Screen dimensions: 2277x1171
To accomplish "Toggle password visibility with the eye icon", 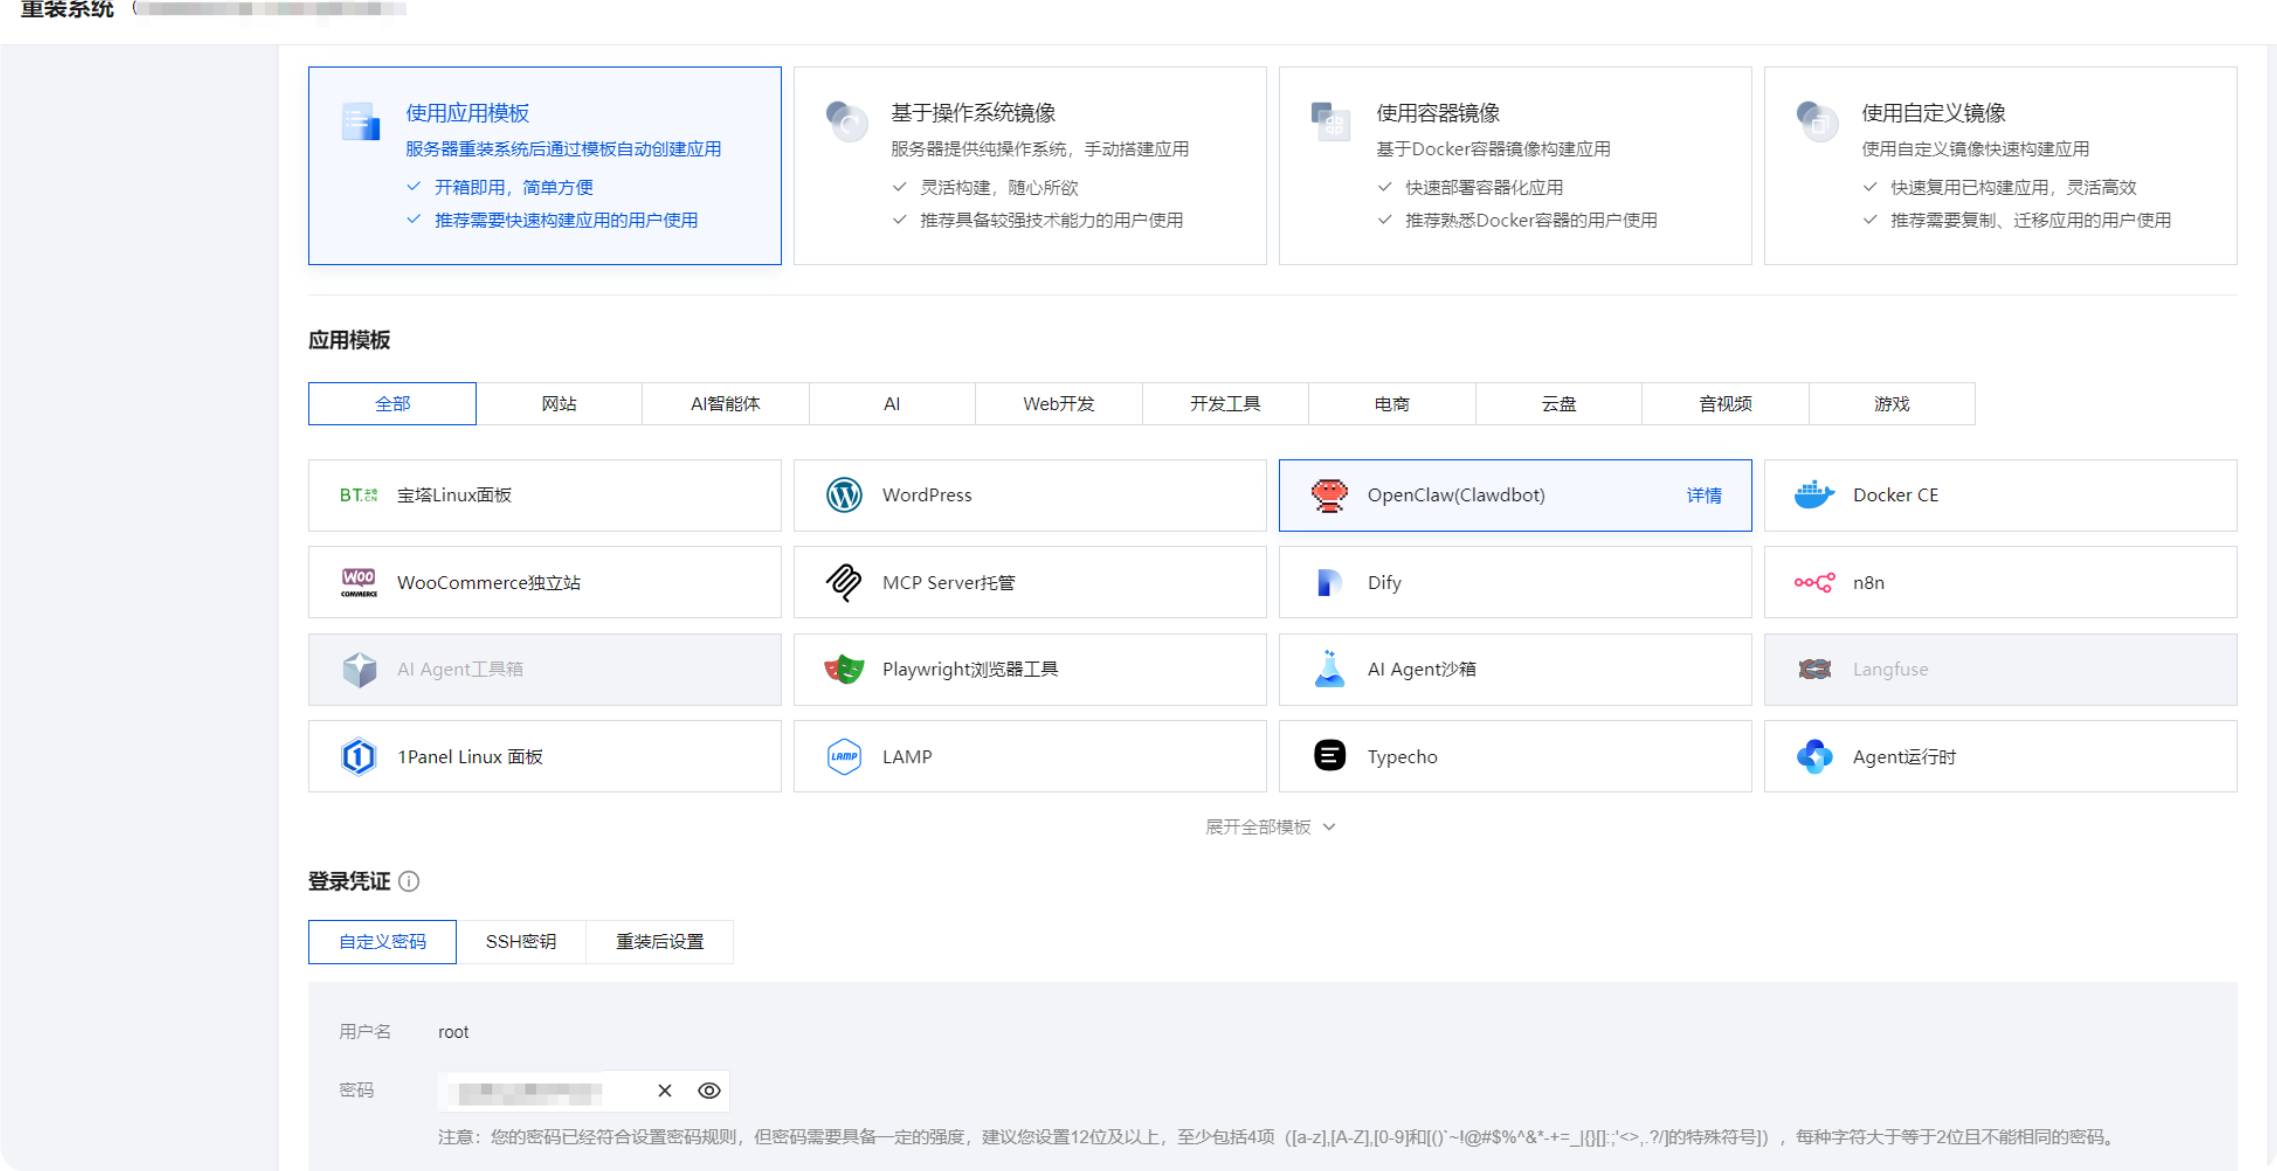I will (709, 1090).
